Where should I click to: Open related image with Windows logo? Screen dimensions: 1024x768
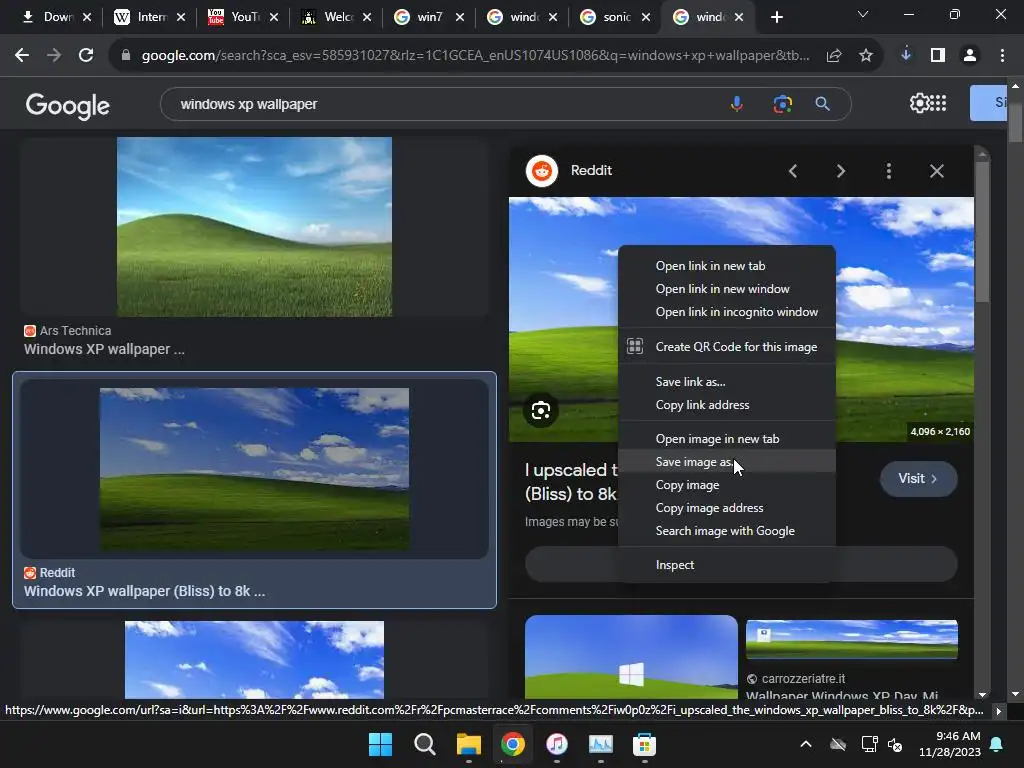(x=631, y=656)
